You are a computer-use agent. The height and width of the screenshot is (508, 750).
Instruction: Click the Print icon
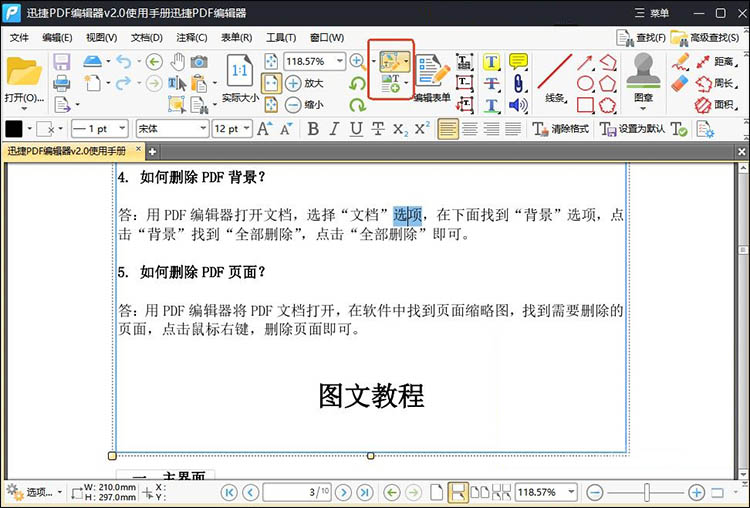coord(62,83)
